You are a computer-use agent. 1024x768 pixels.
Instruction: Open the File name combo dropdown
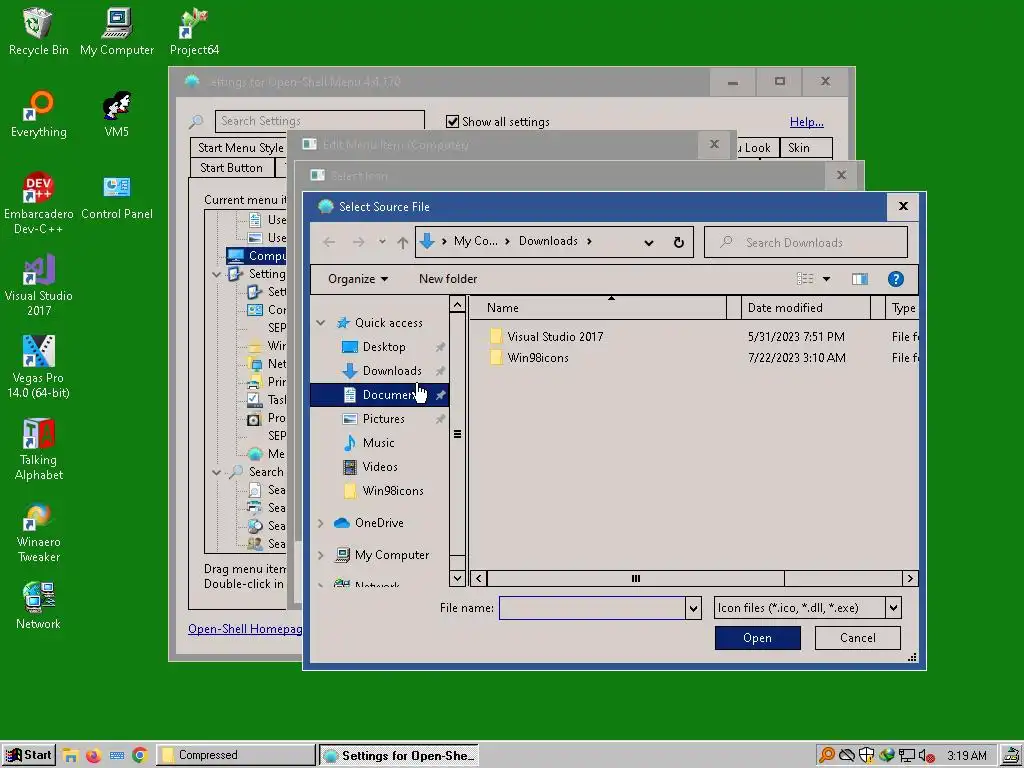click(x=694, y=608)
